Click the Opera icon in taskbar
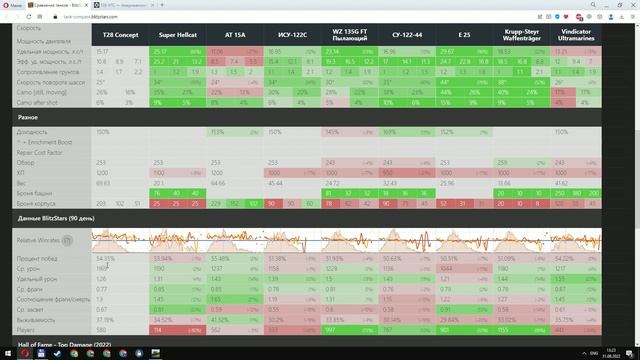Viewport: 640px width, 360px height. pyautogui.click(x=24, y=353)
